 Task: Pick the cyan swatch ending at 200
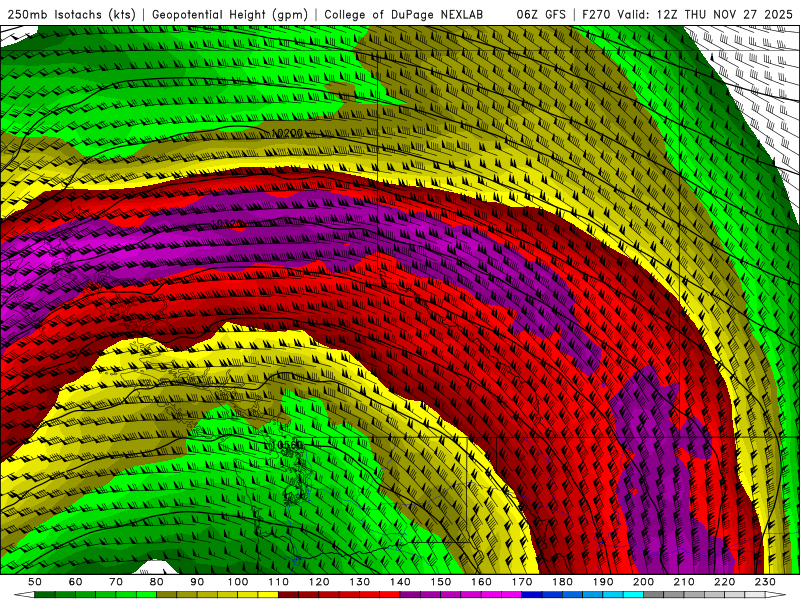633,594
